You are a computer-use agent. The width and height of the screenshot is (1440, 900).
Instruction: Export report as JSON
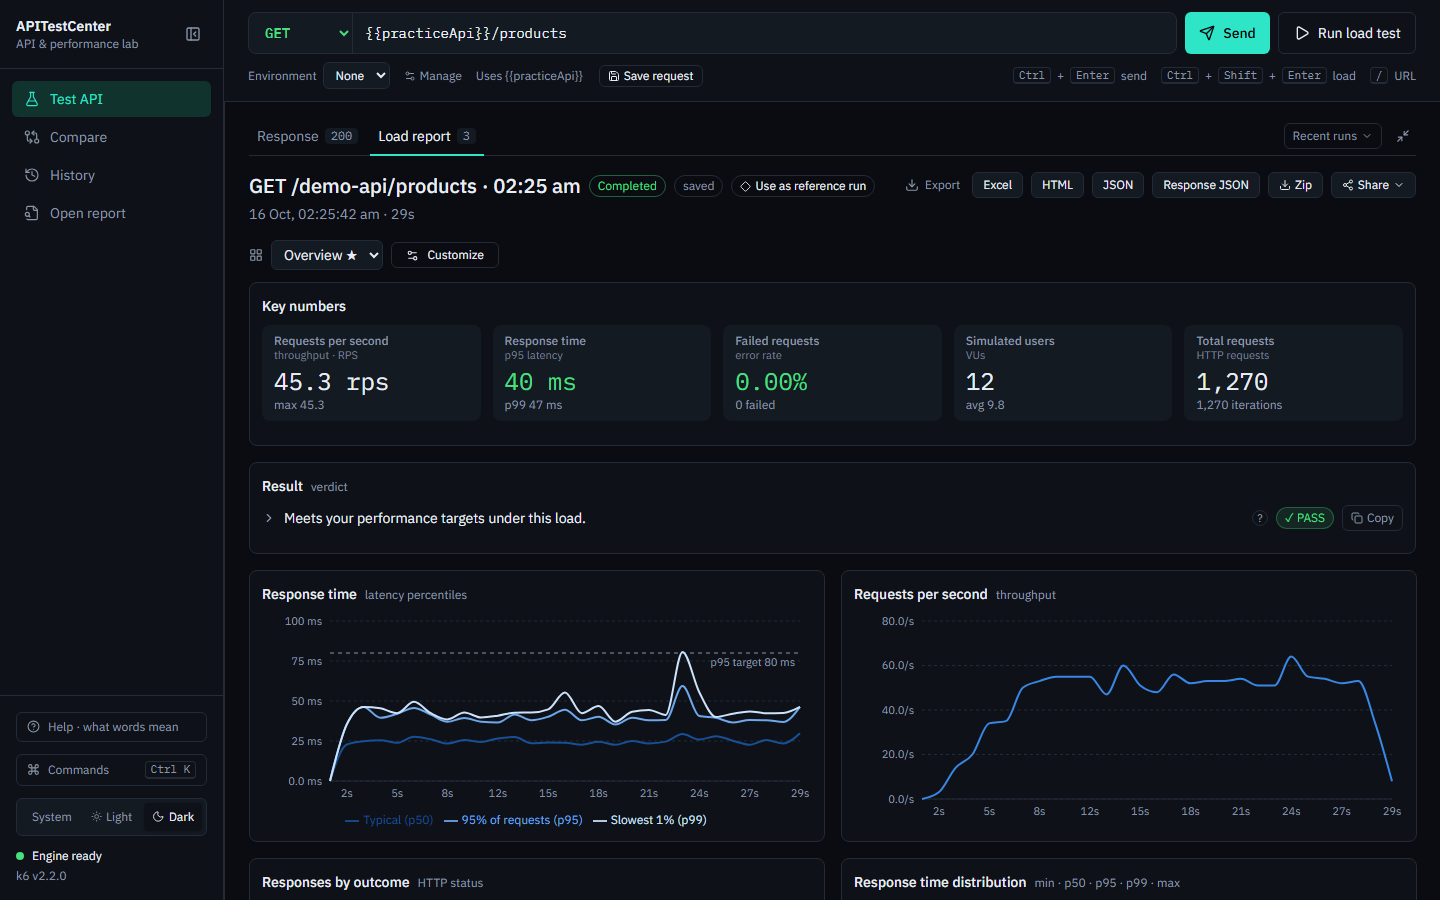click(1118, 185)
